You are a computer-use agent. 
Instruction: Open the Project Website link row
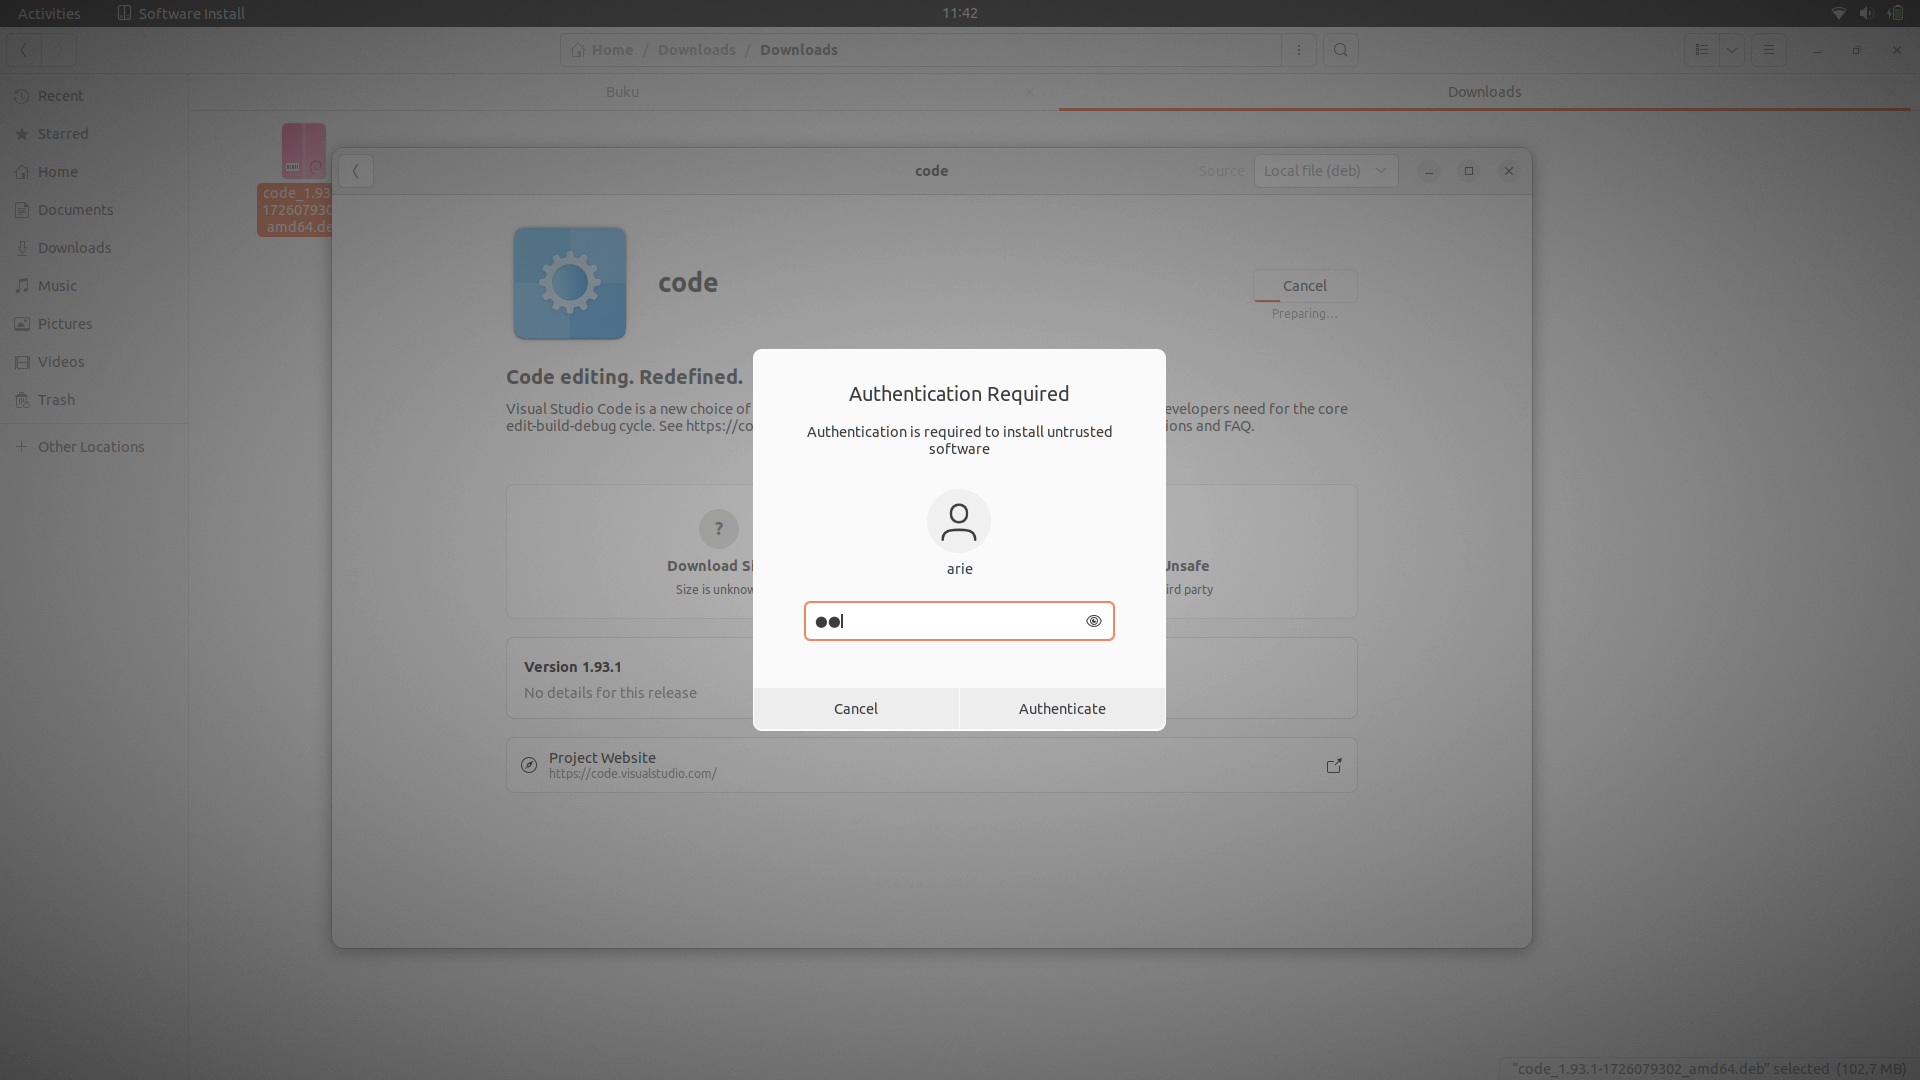pos(932,765)
